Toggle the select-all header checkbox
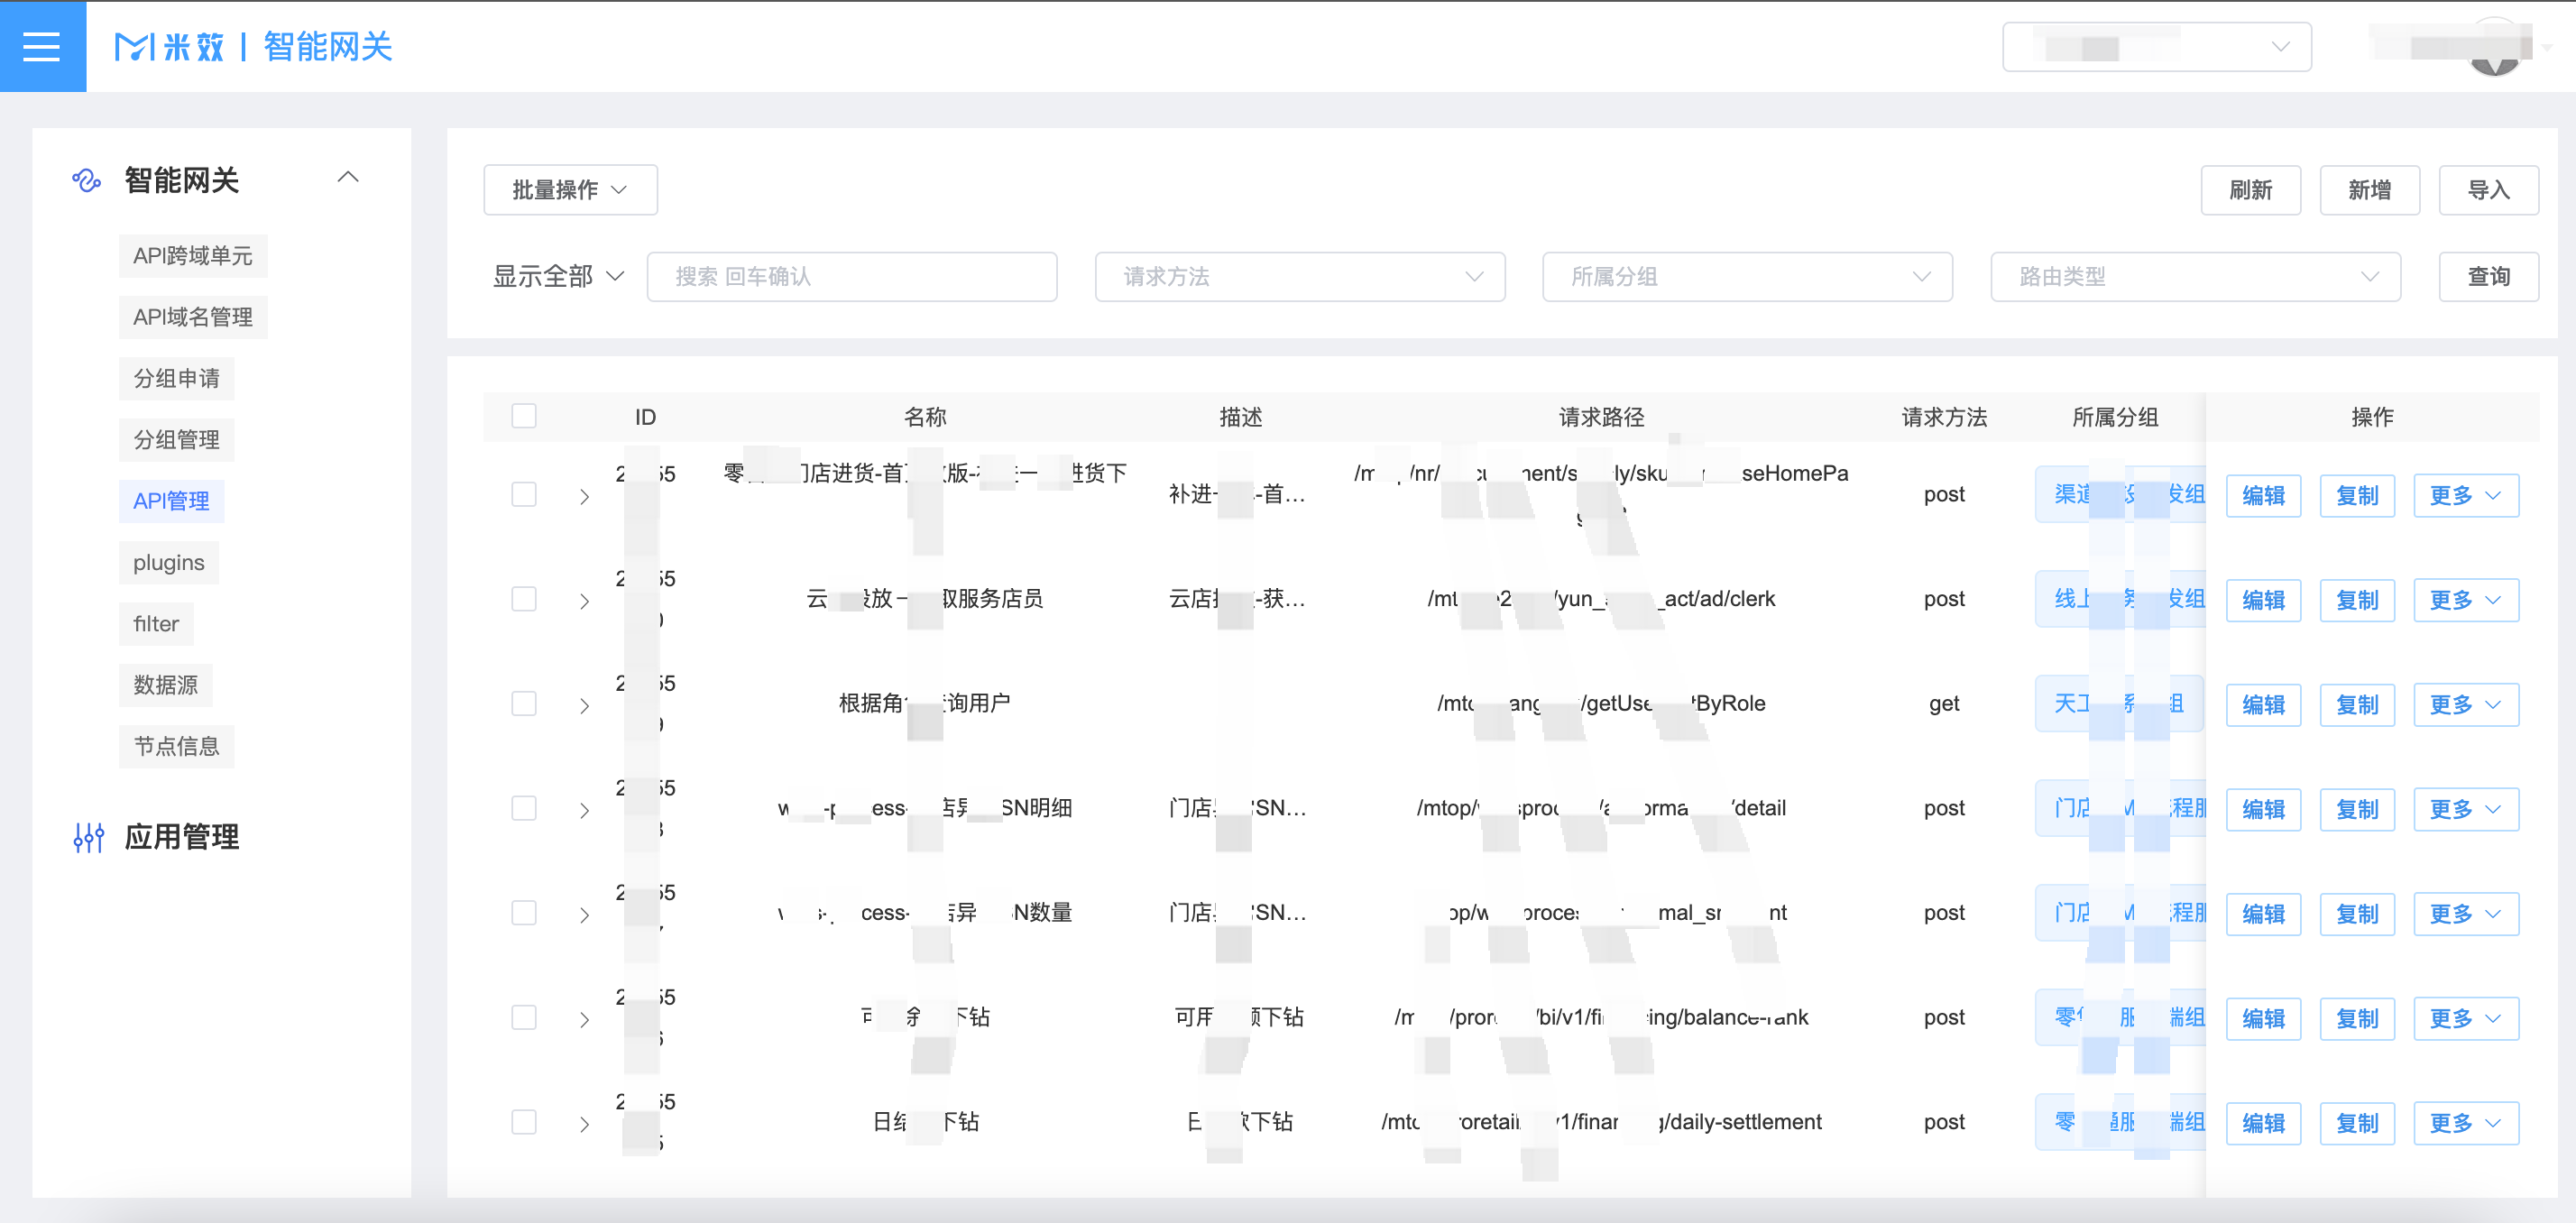The image size is (2576, 1223). click(x=524, y=416)
